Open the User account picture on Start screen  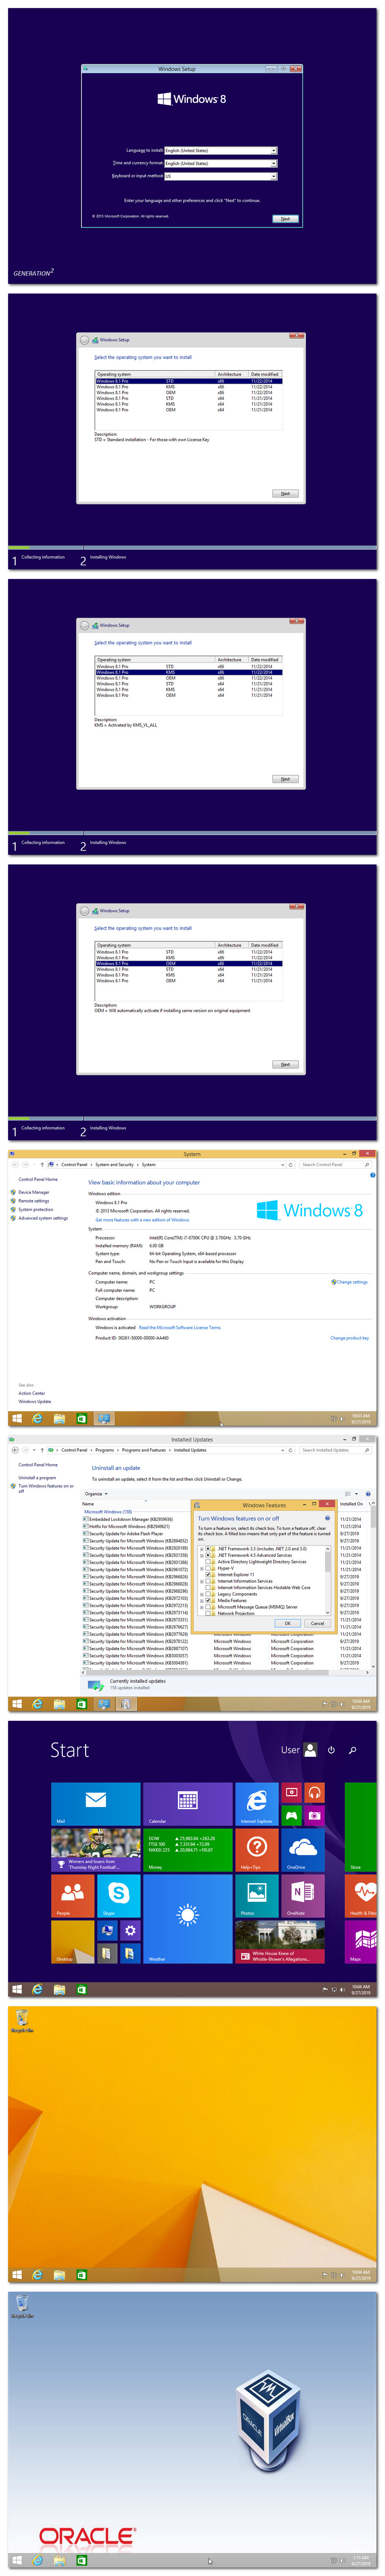pyautogui.click(x=310, y=1750)
